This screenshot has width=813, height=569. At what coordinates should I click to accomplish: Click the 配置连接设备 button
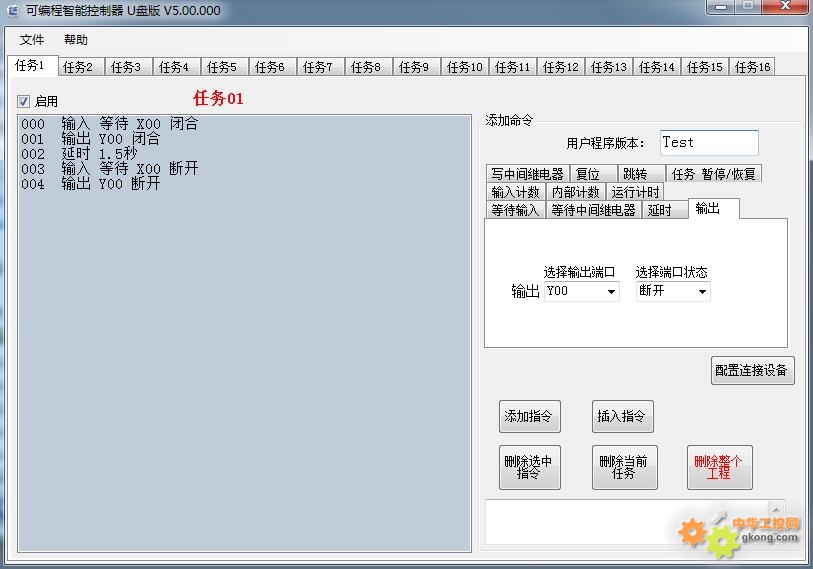pyautogui.click(x=752, y=370)
